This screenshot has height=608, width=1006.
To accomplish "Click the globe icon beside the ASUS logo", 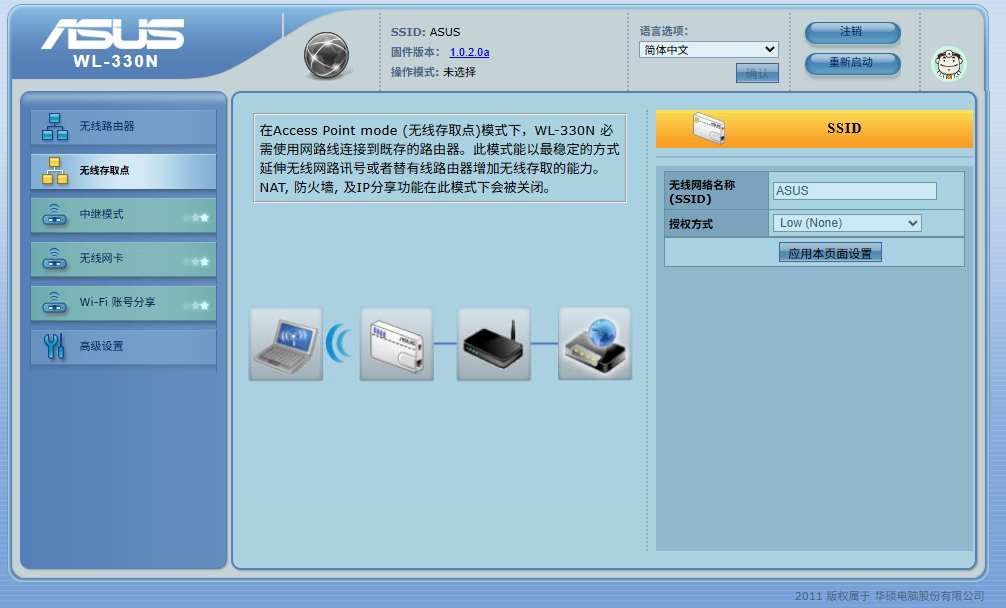I will pyautogui.click(x=324, y=56).
